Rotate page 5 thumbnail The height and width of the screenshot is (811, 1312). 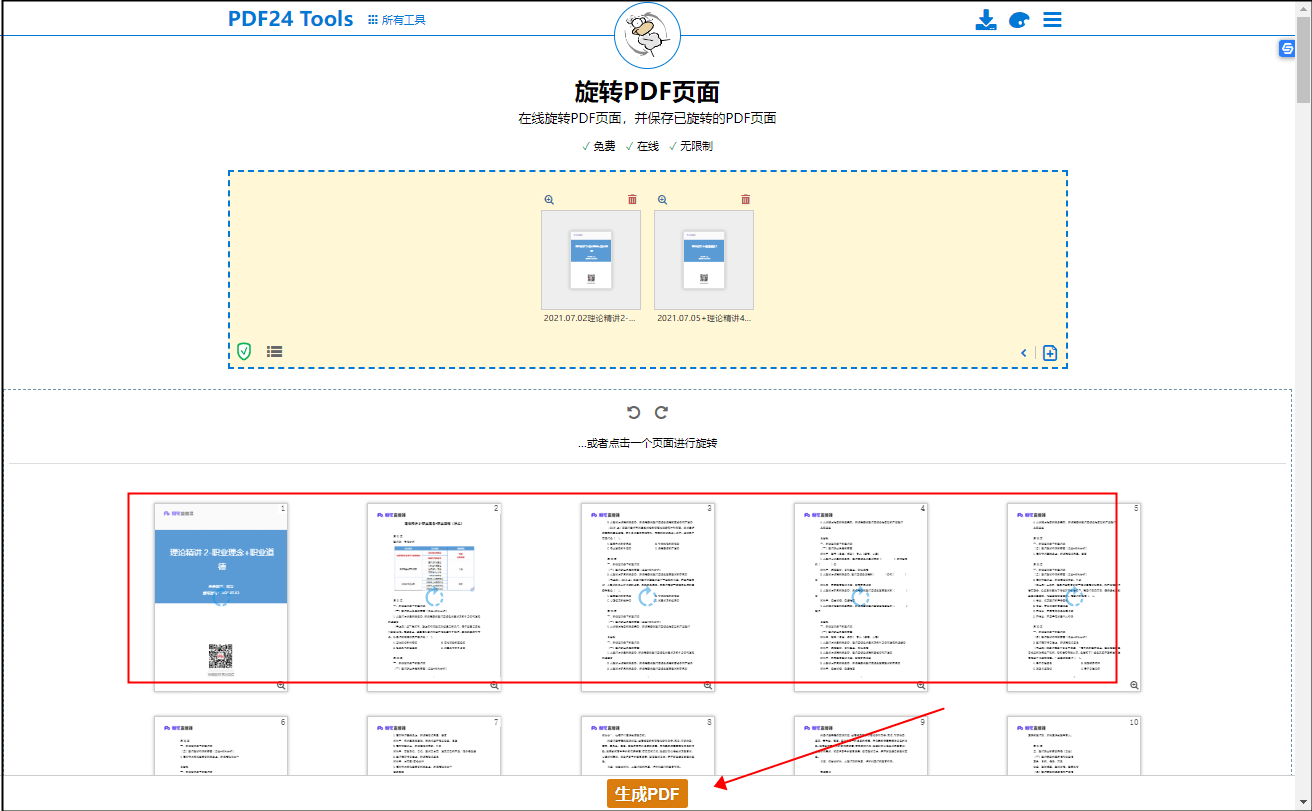point(1074,597)
